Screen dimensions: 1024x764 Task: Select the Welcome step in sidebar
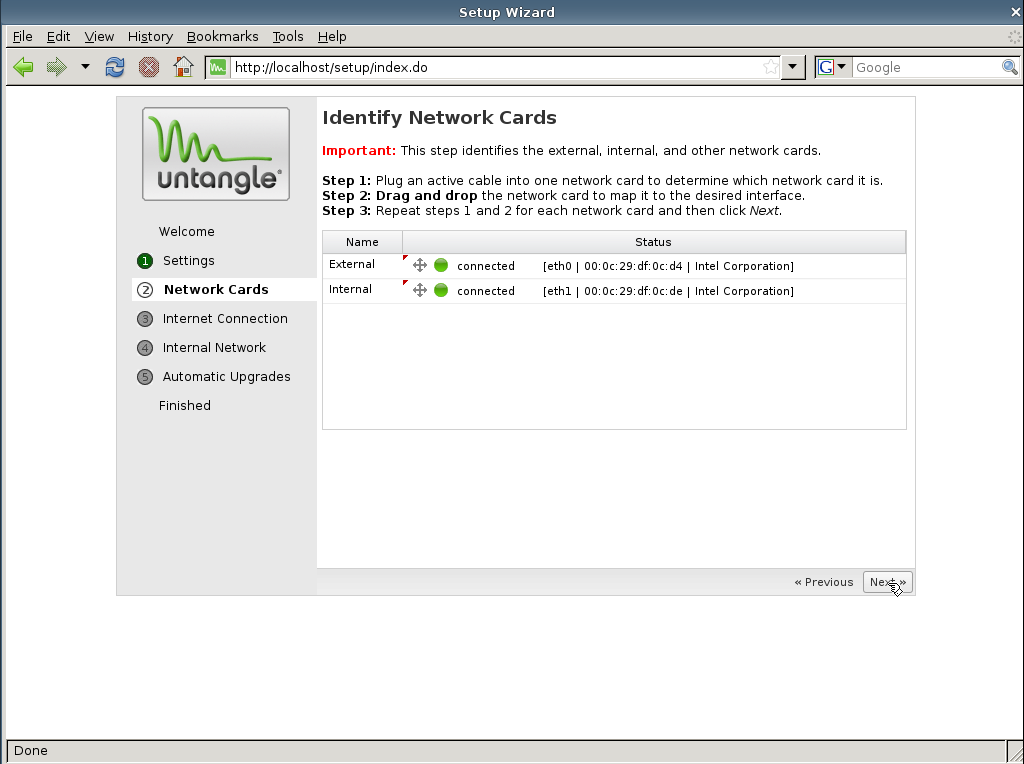[x=186, y=232]
